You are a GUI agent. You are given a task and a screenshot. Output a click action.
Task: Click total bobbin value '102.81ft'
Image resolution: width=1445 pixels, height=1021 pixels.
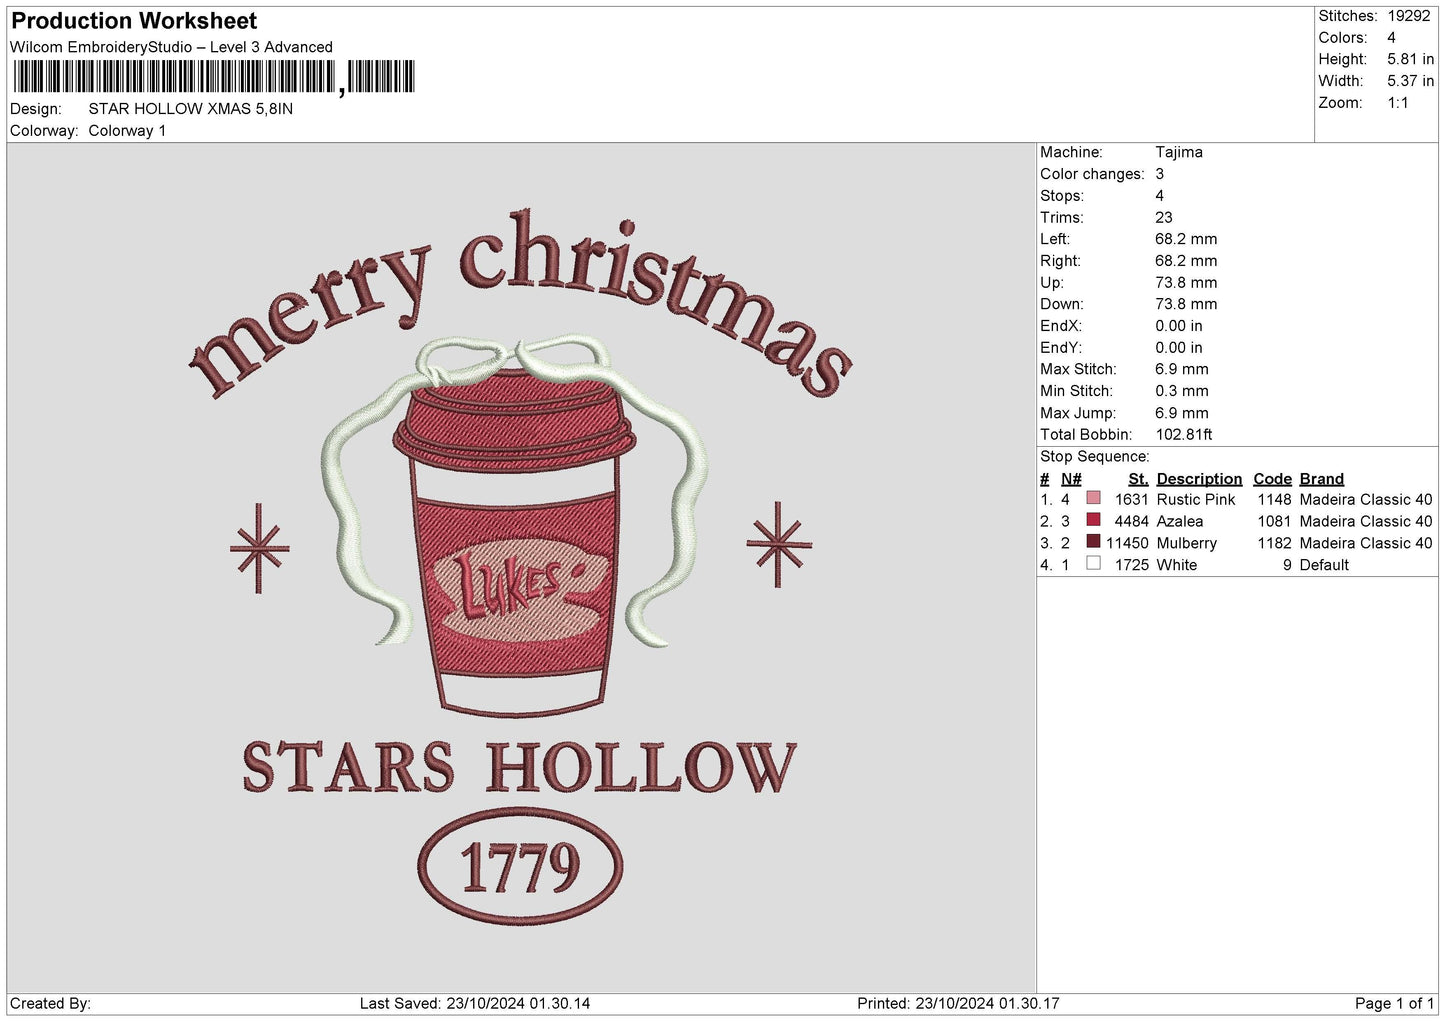tap(1183, 434)
